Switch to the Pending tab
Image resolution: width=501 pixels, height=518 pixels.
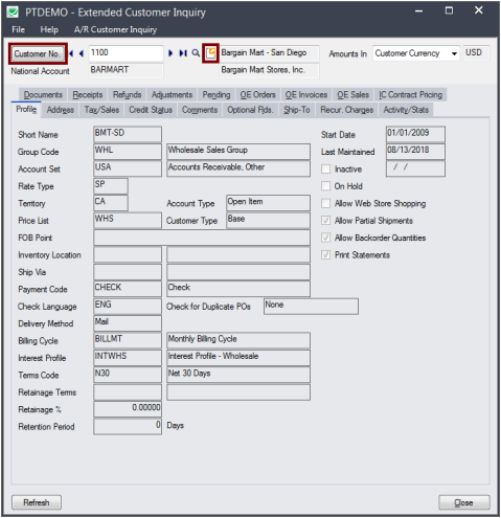tap(216, 95)
